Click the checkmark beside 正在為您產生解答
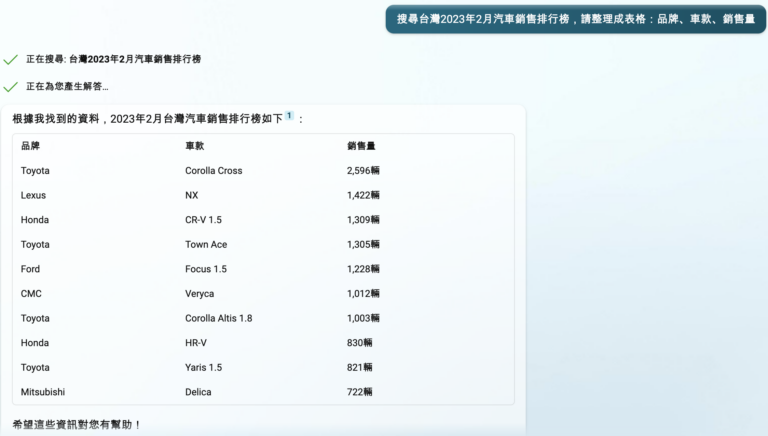Viewport: 768px width, 436px height. coord(10,87)
